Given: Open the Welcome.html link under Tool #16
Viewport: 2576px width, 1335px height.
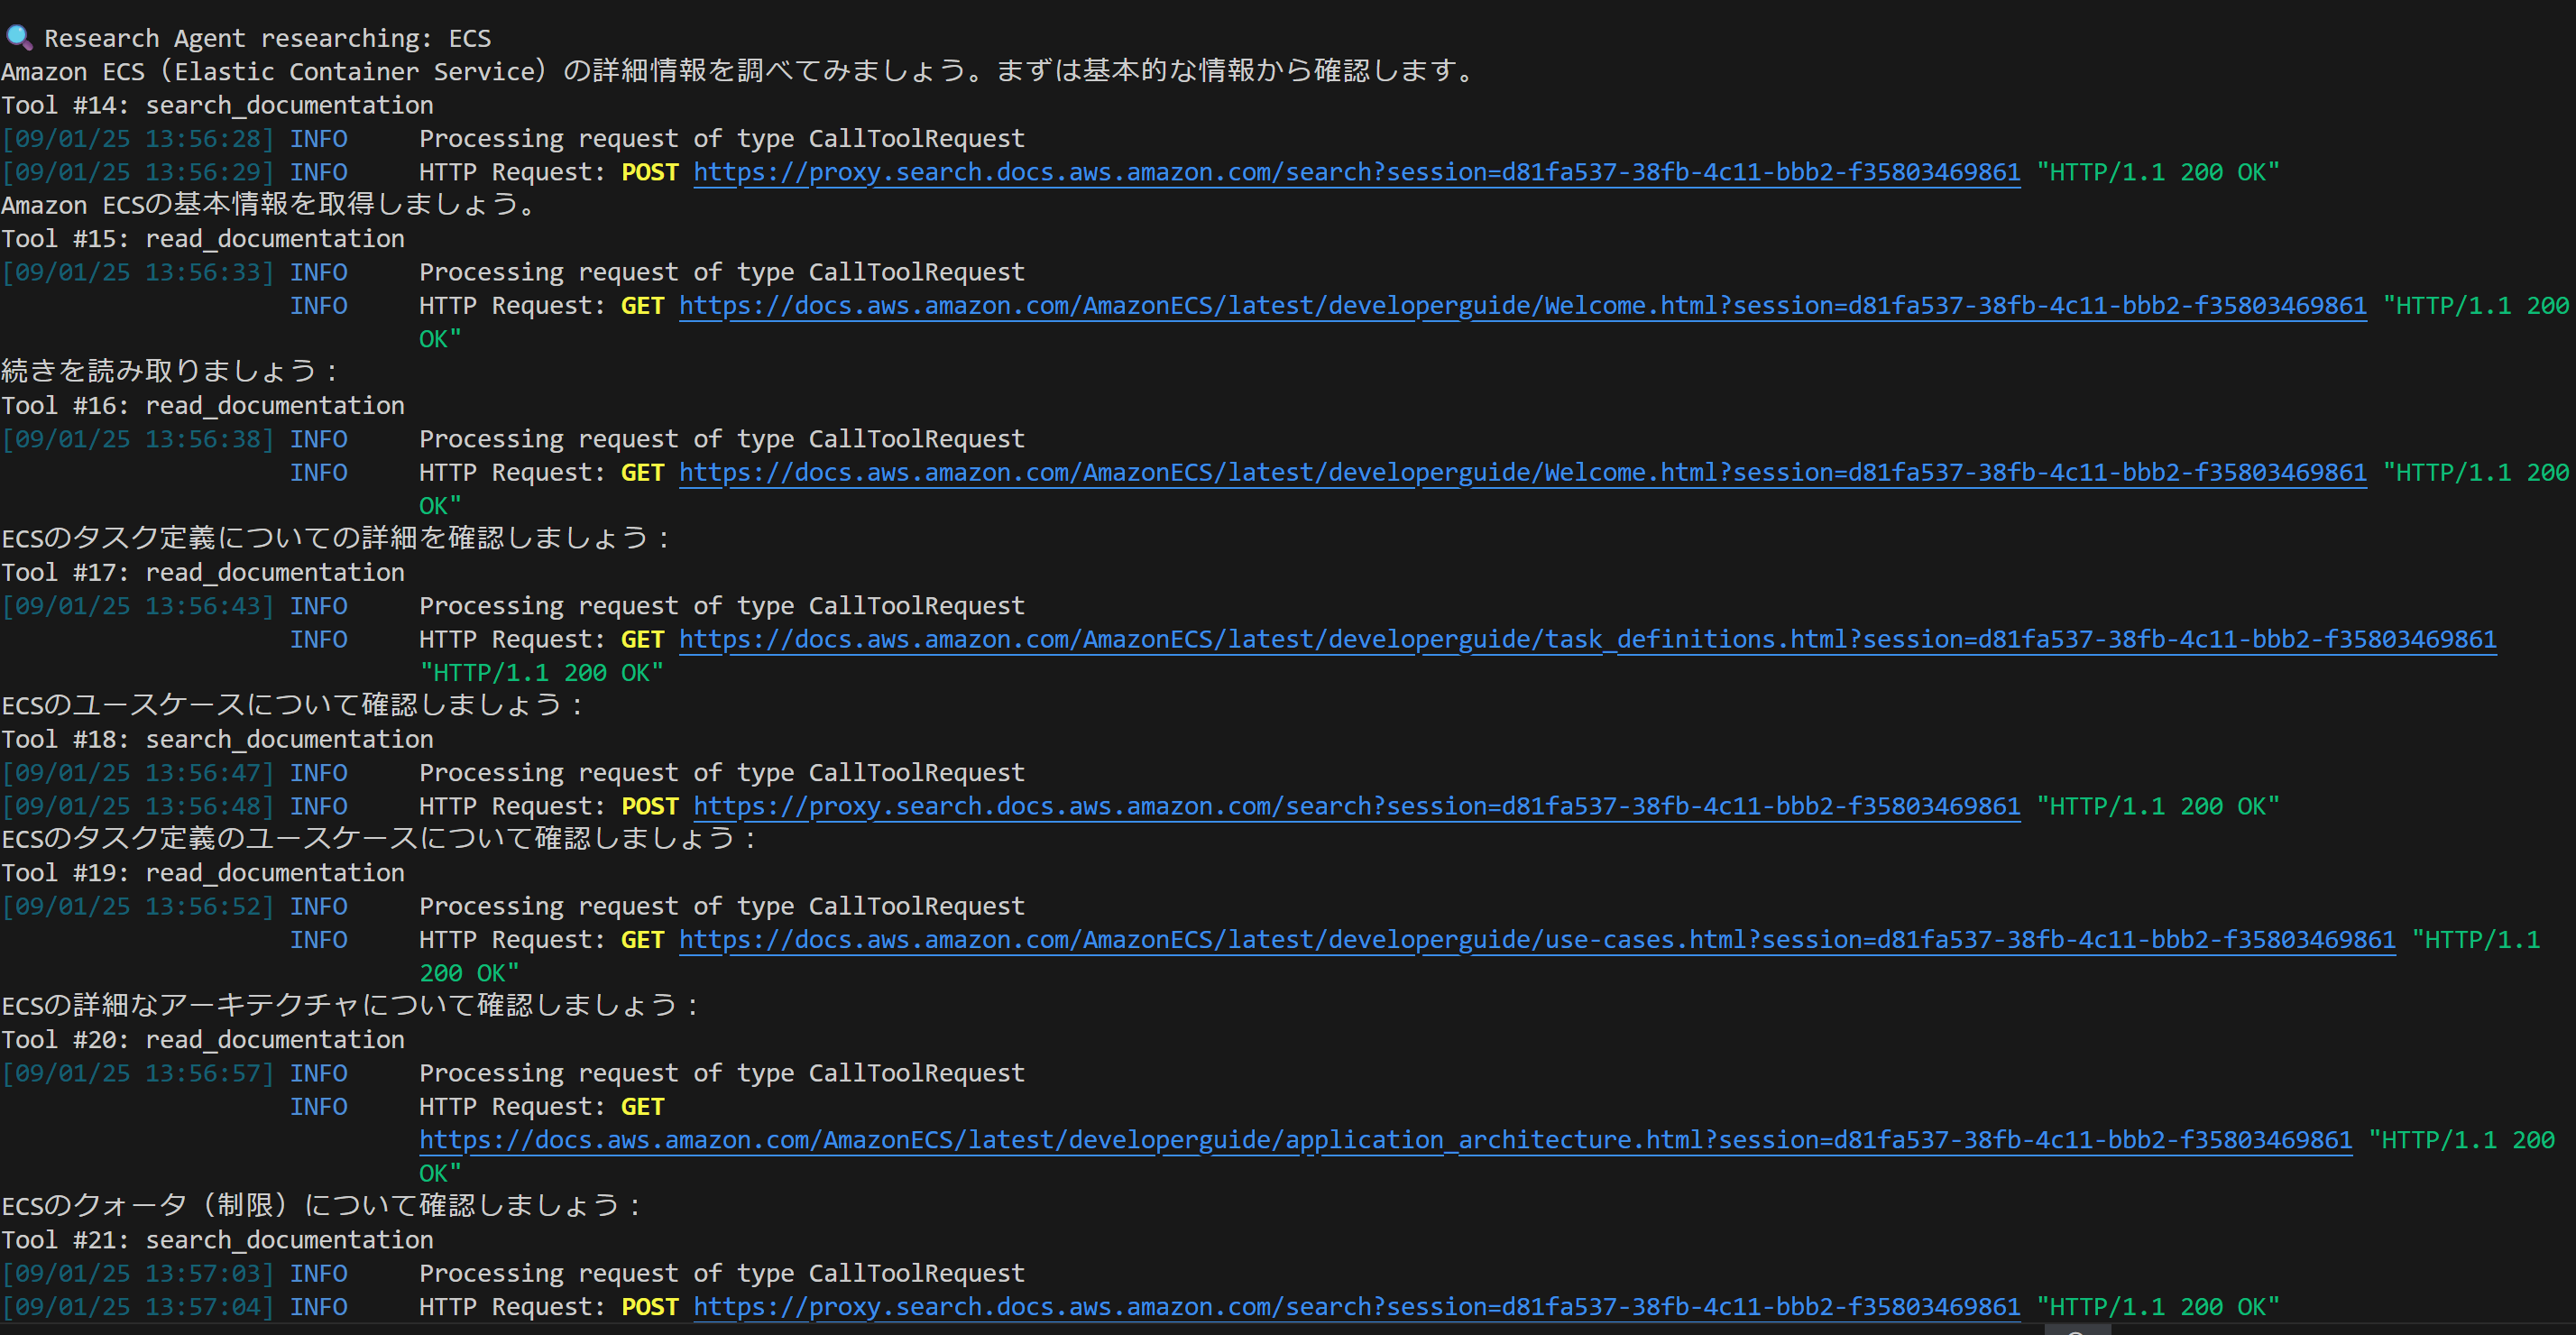Looking at the screenshot, I should (x=1523, y=473).
